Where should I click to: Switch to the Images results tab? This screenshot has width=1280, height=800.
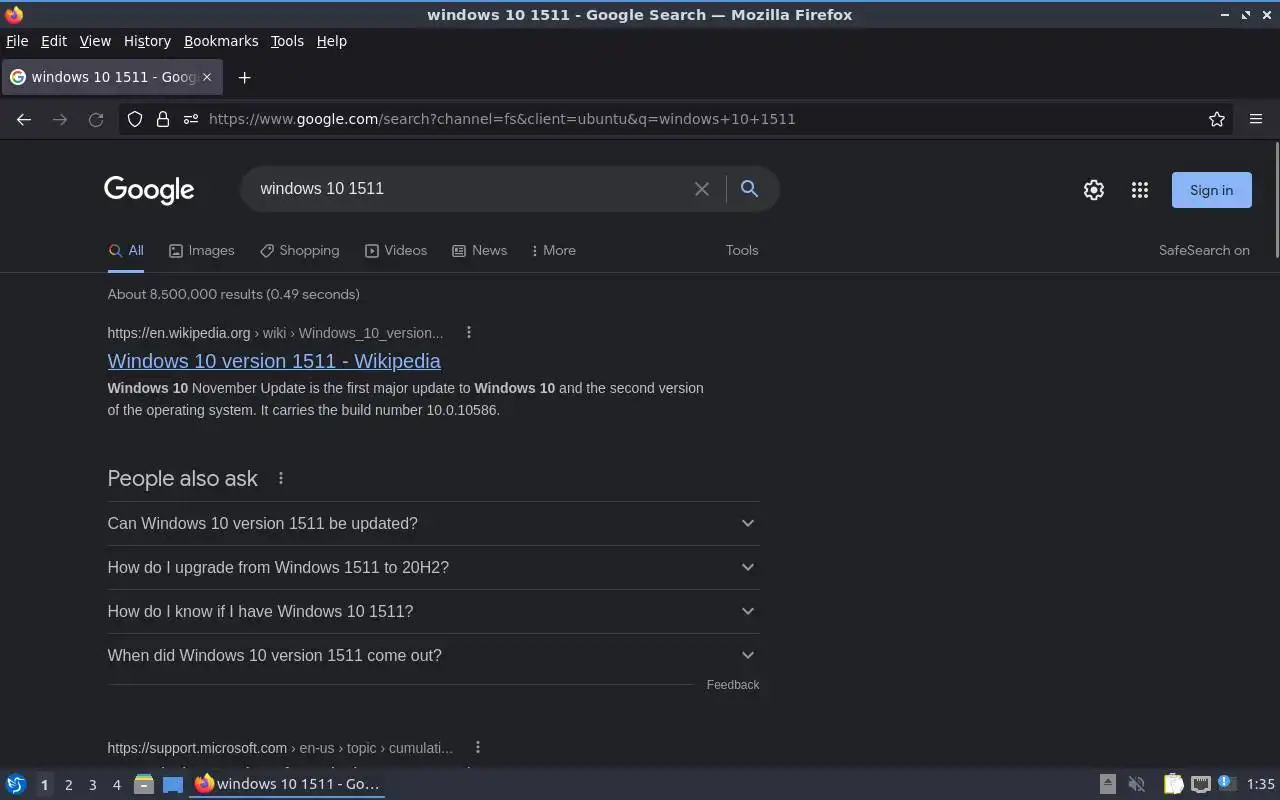(x=201, y=251)
